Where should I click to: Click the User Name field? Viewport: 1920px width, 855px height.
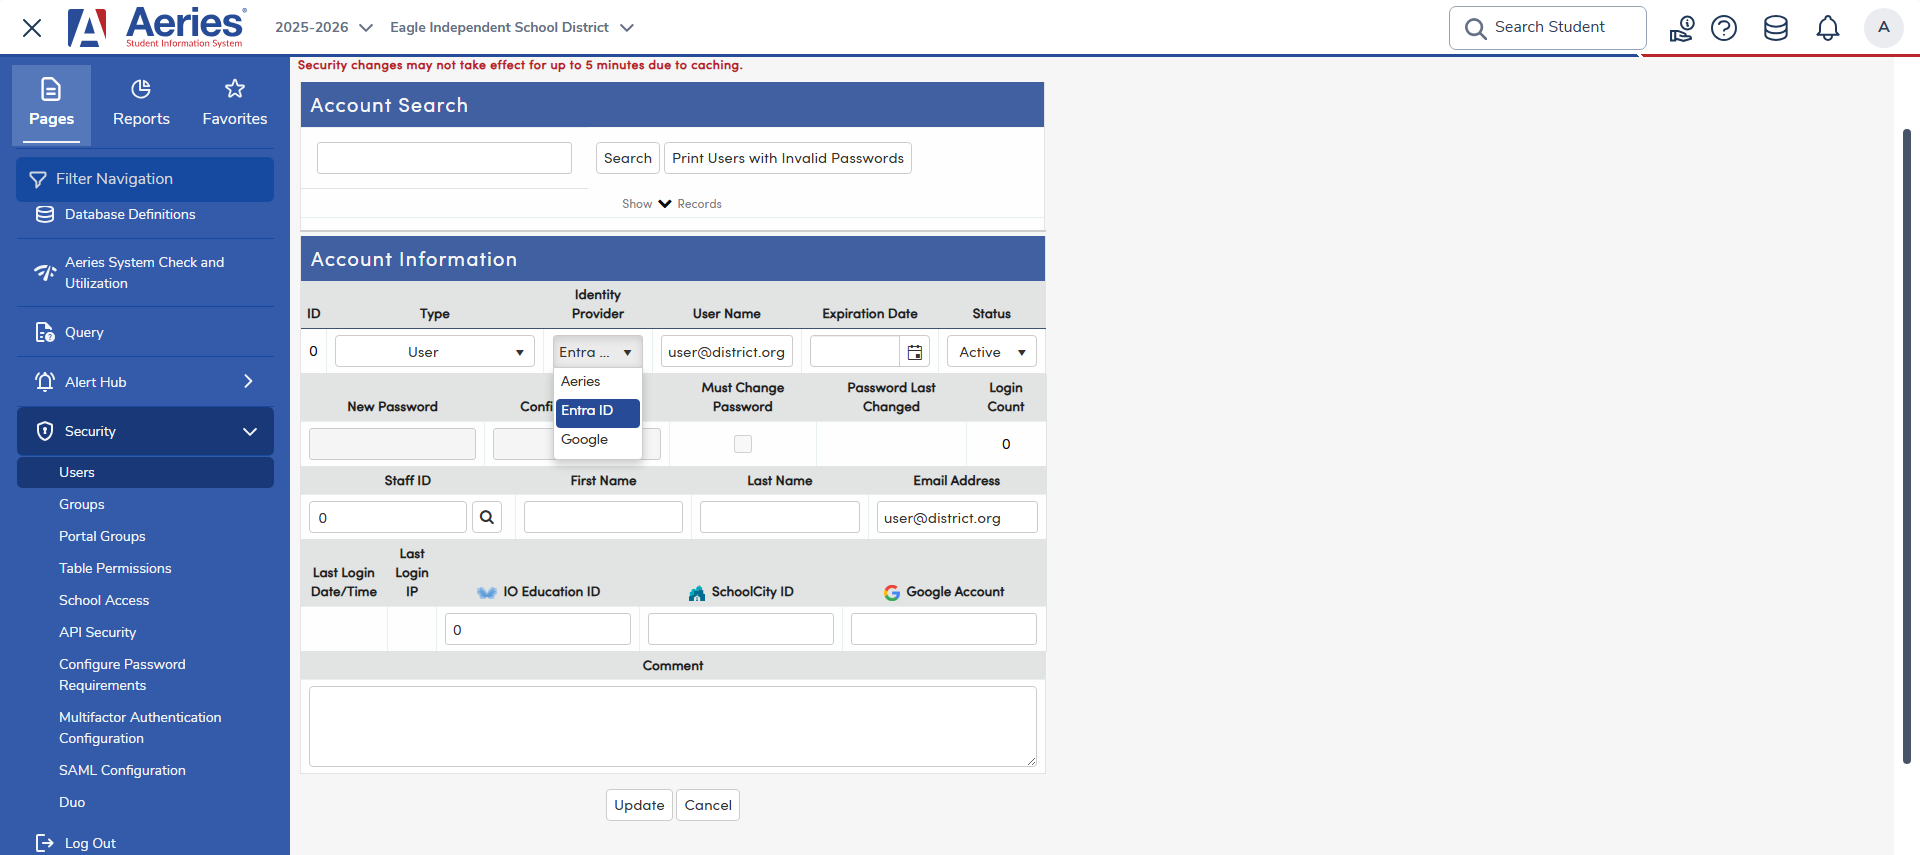727,352
